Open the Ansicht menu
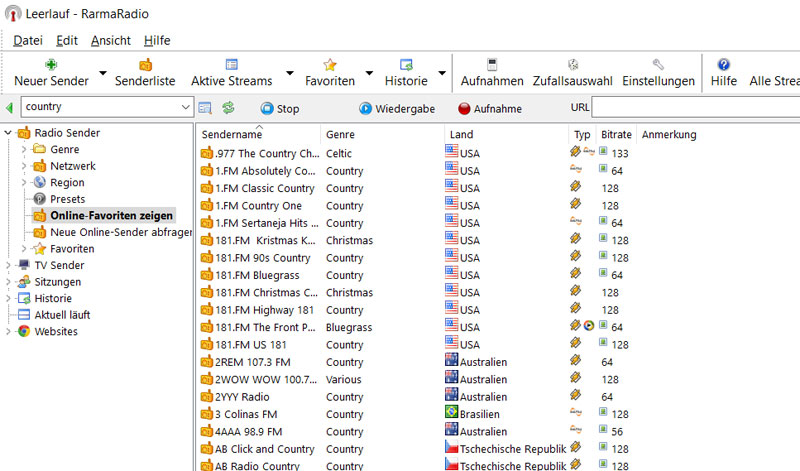This screenshot has height=471, width=800. 111,40
